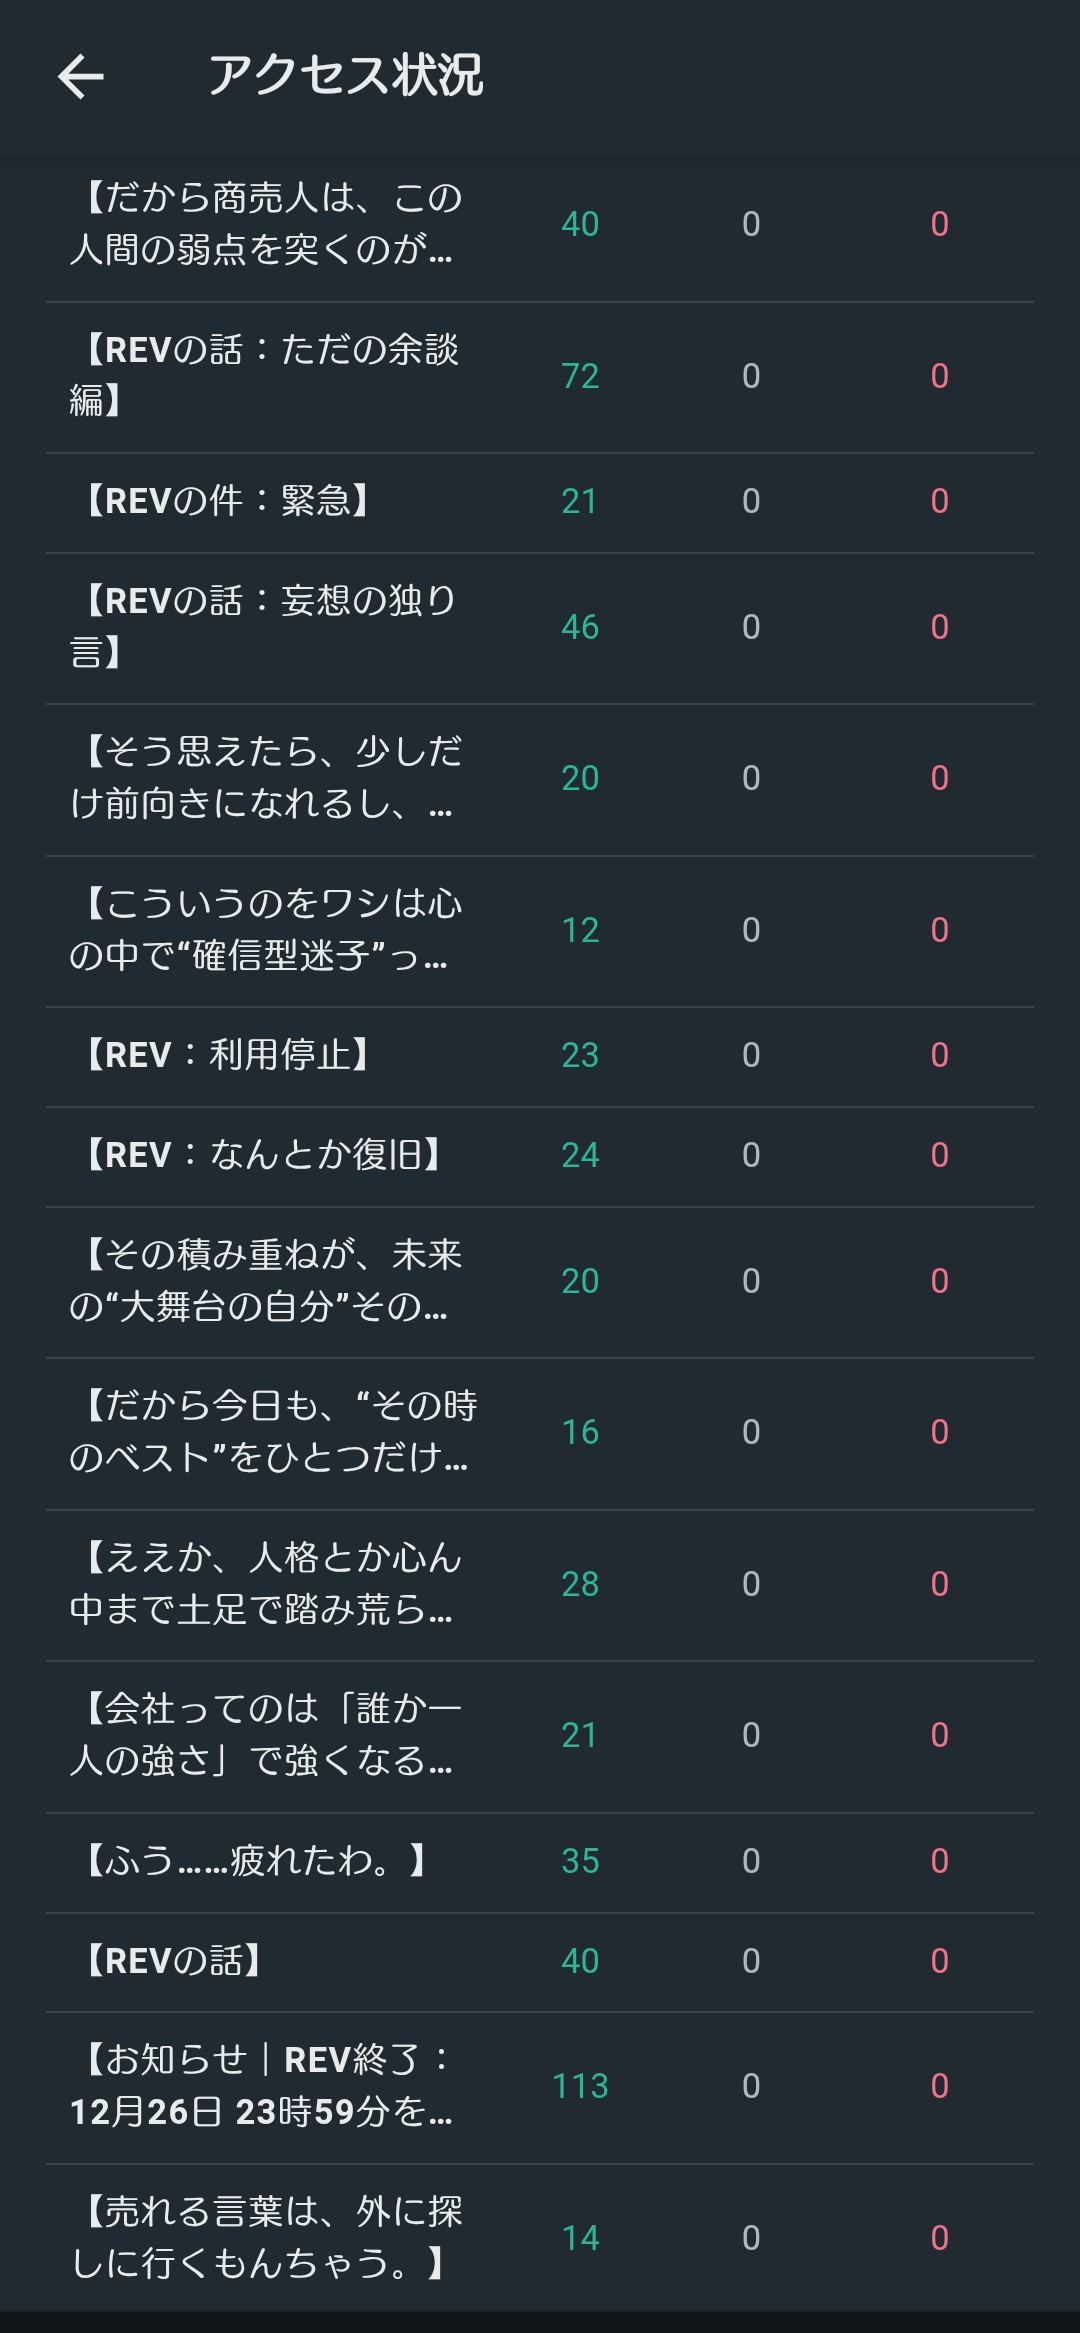1080x2333 pixels.
Task: Click the green count 35
Action: point(580,1861)
